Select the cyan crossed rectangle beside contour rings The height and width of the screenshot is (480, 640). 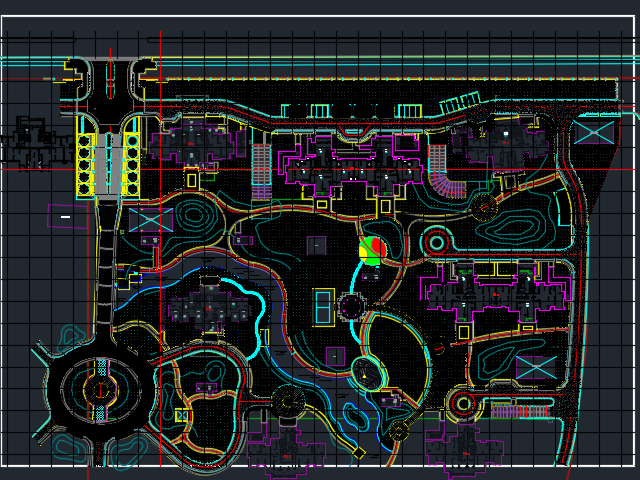pyautogui.click(x=151, y=220)
